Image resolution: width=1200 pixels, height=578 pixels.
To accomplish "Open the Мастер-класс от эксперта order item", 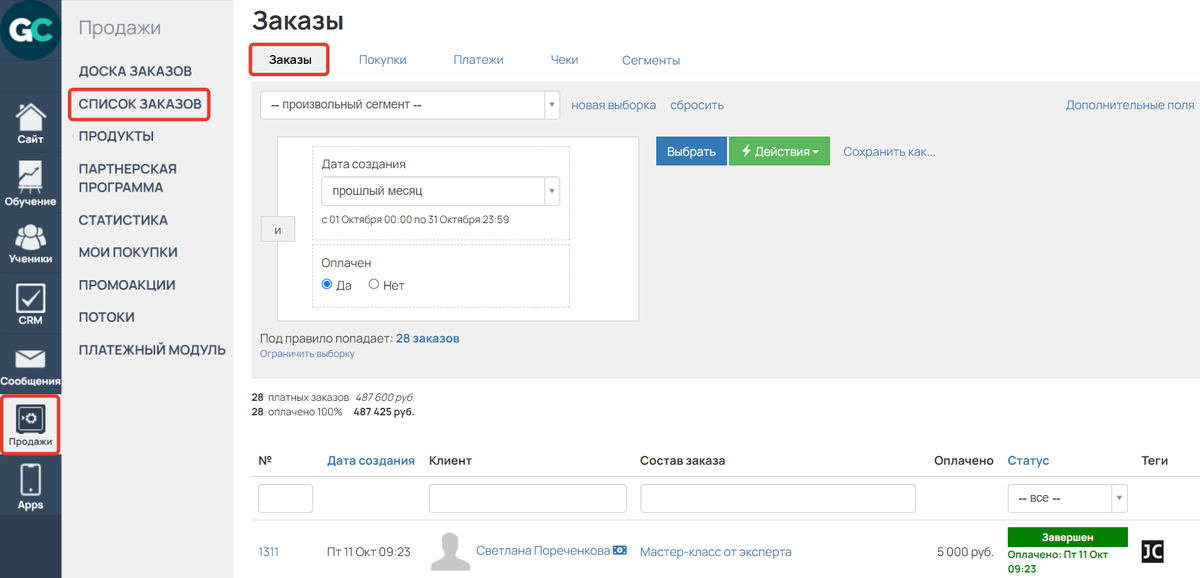I will pyautogui.click(x=716, y=551).
